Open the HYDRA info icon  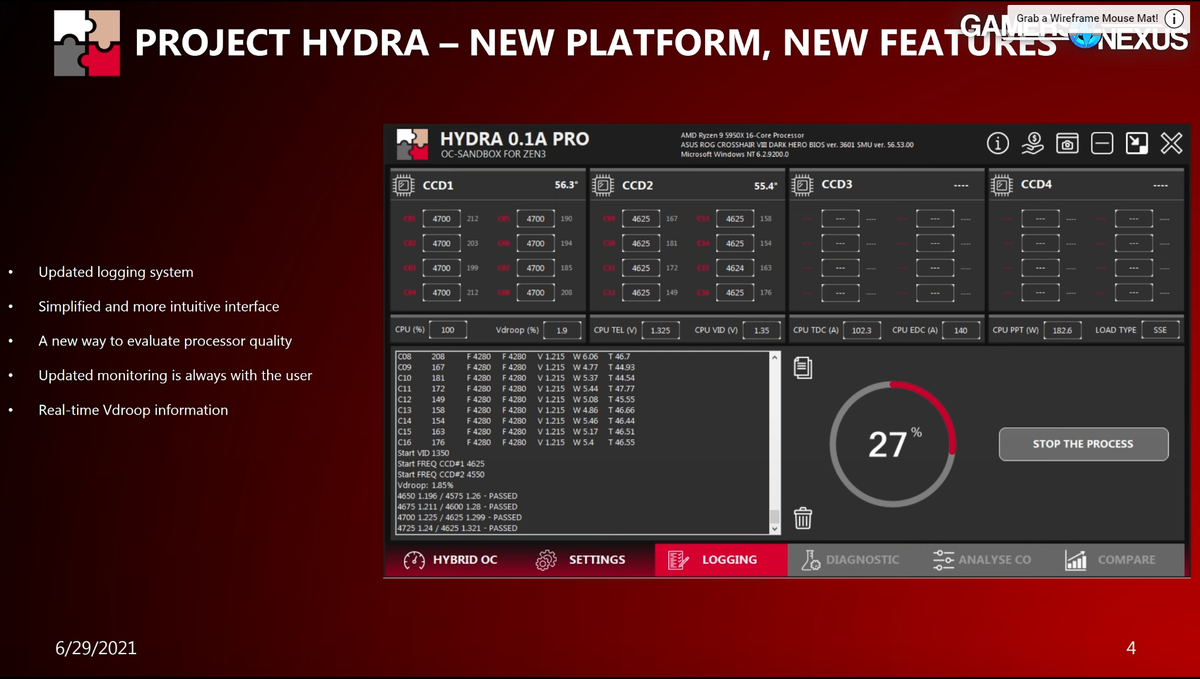(998, 144)
